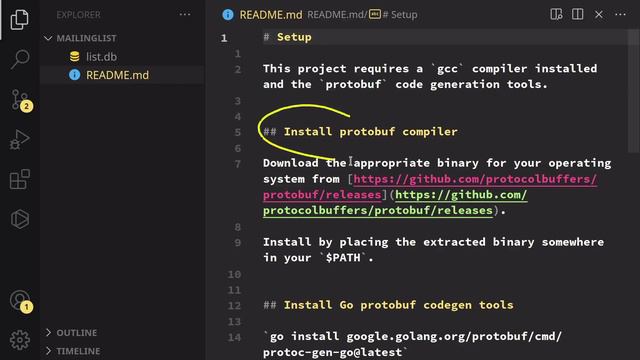Click README.md/ breadcrumb path segment

click(x=338, y=15)
